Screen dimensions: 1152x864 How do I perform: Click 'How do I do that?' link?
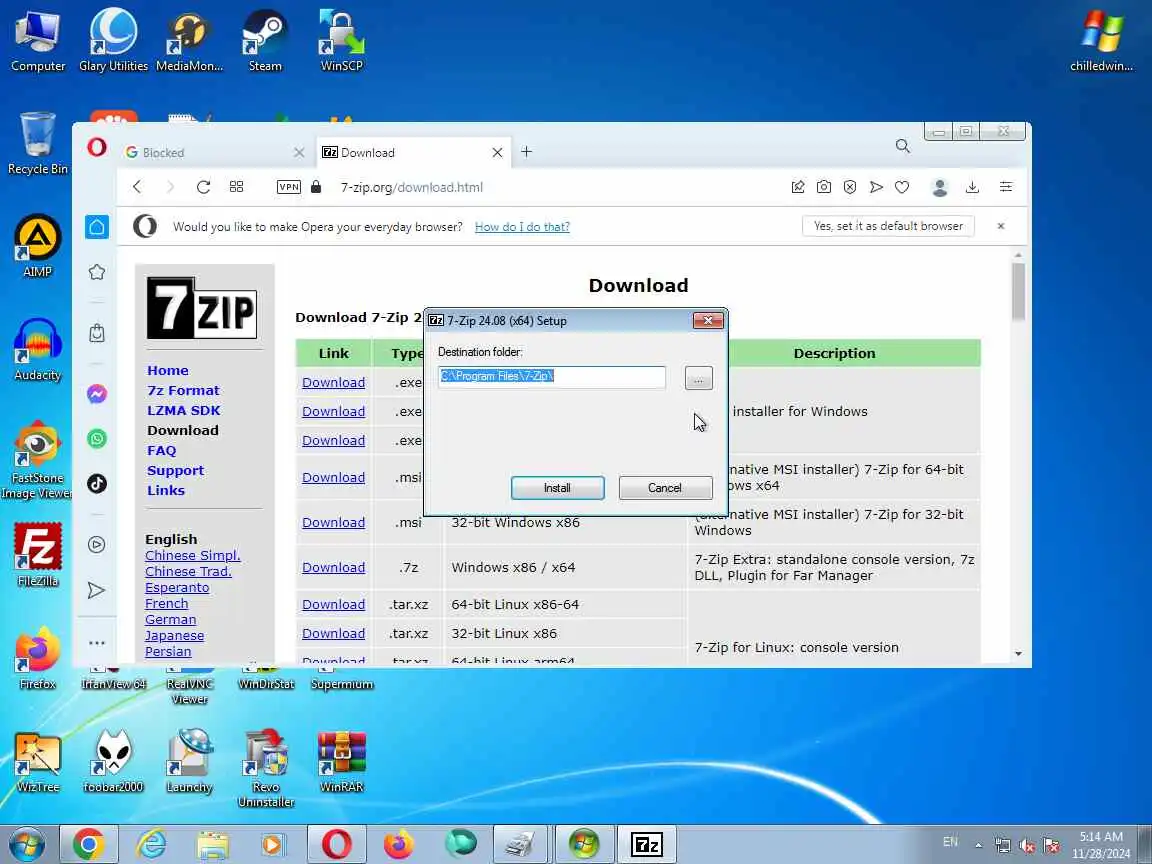coord(522,227)
